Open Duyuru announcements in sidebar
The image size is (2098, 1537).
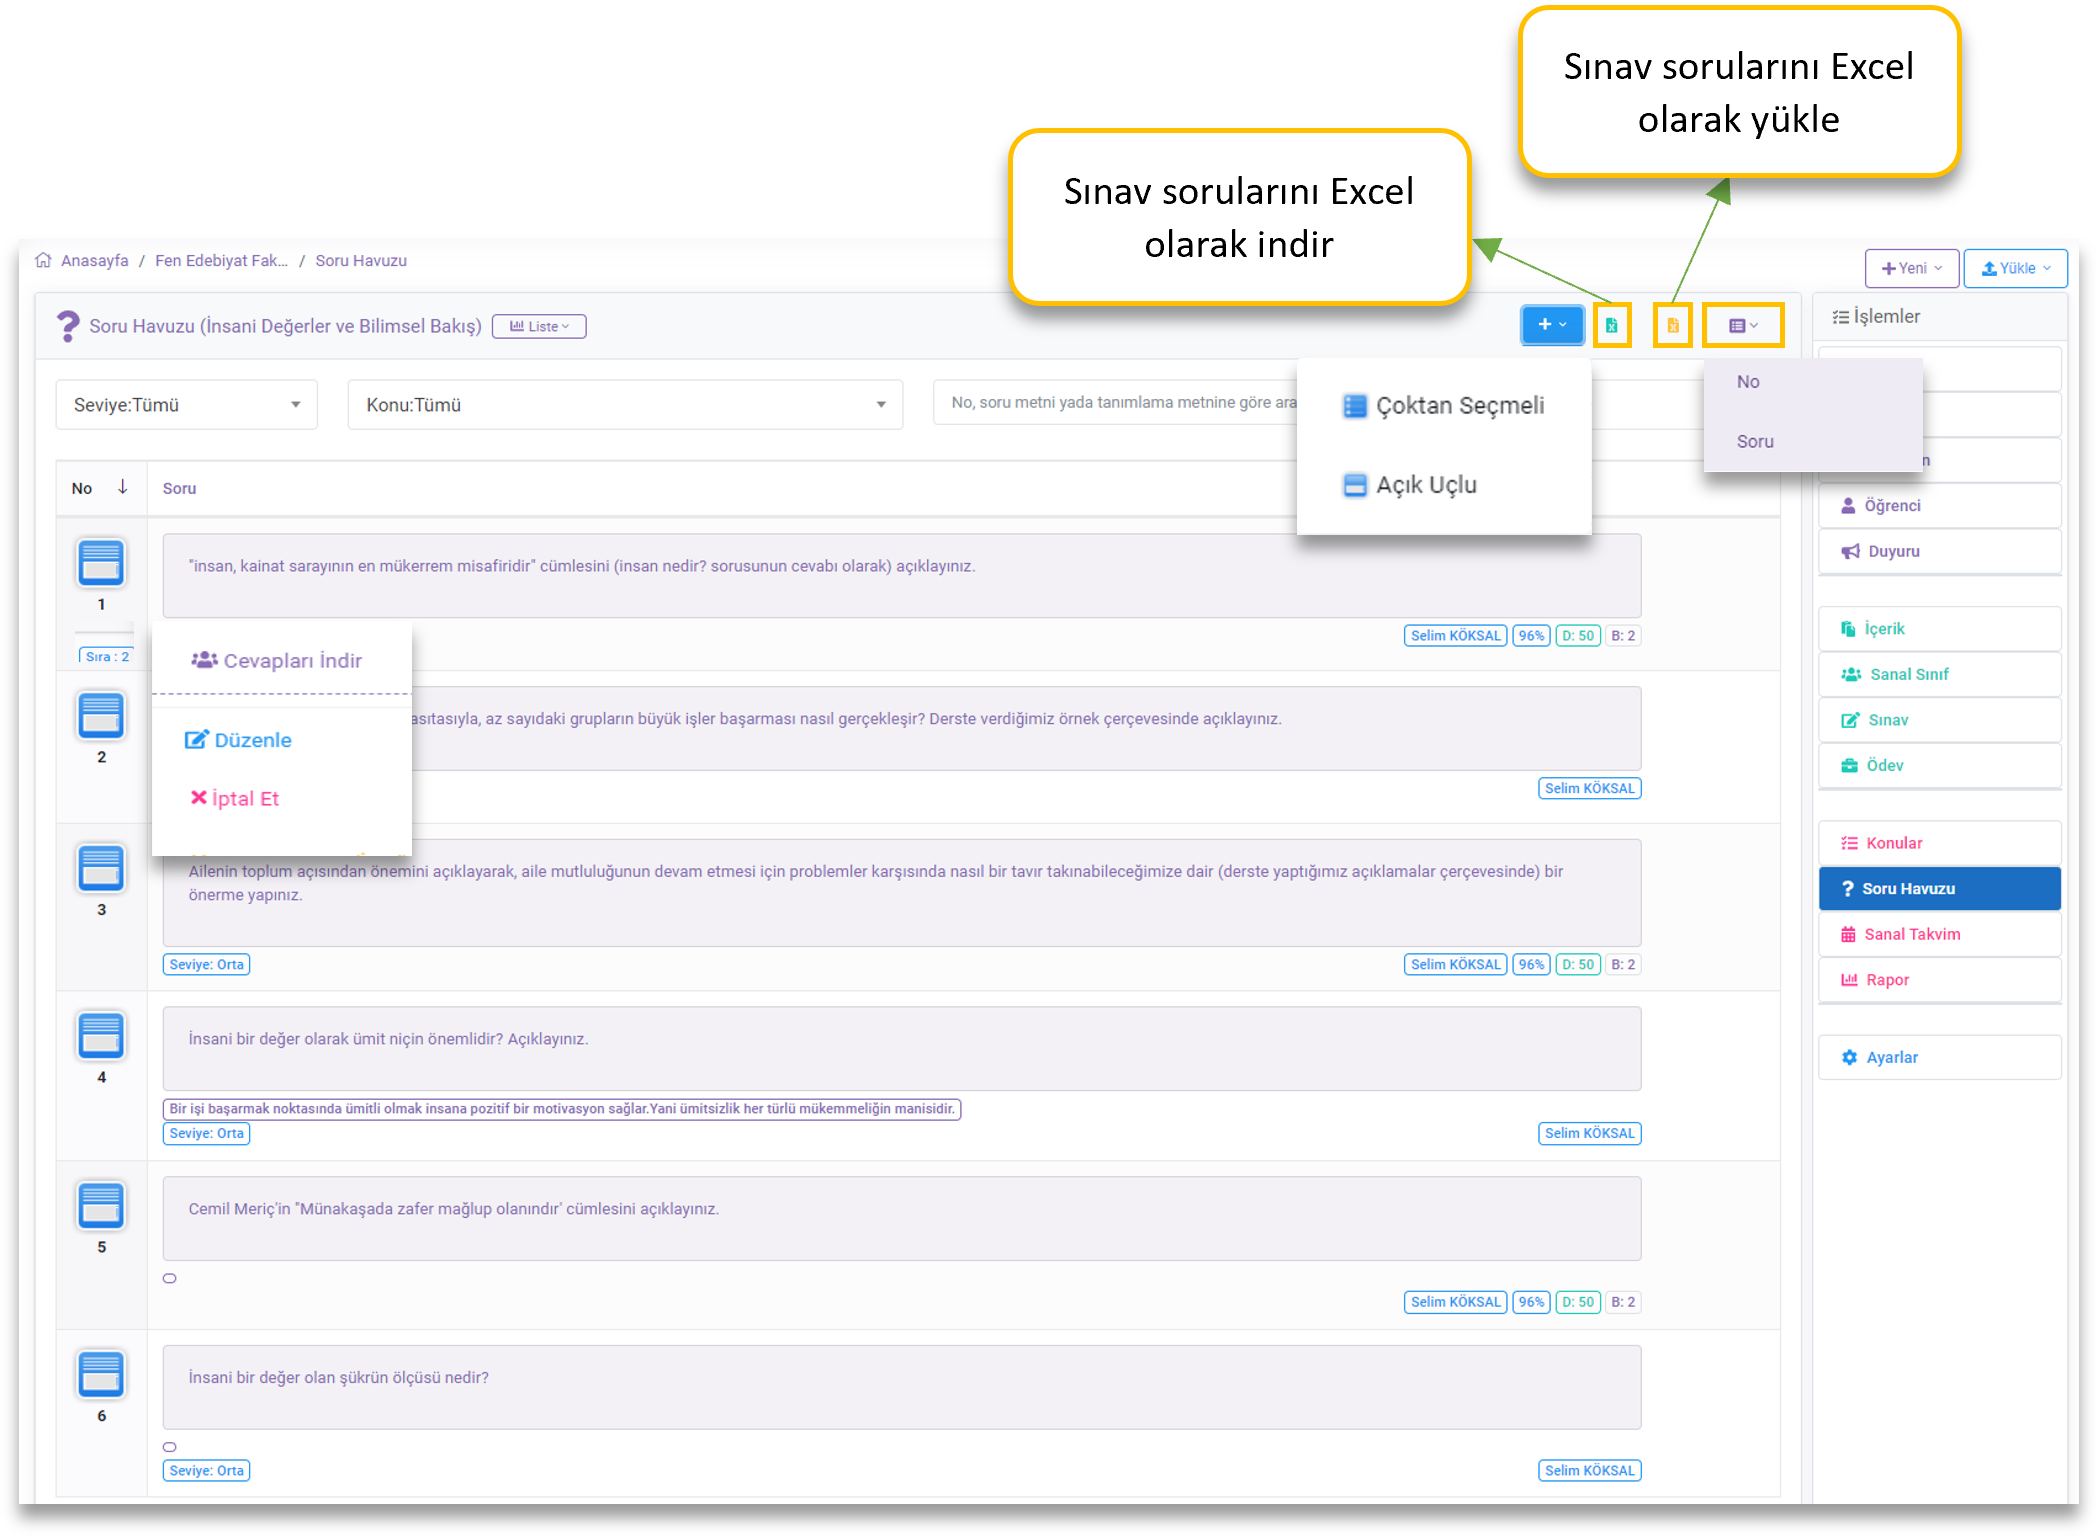[x=1893, y=551]
